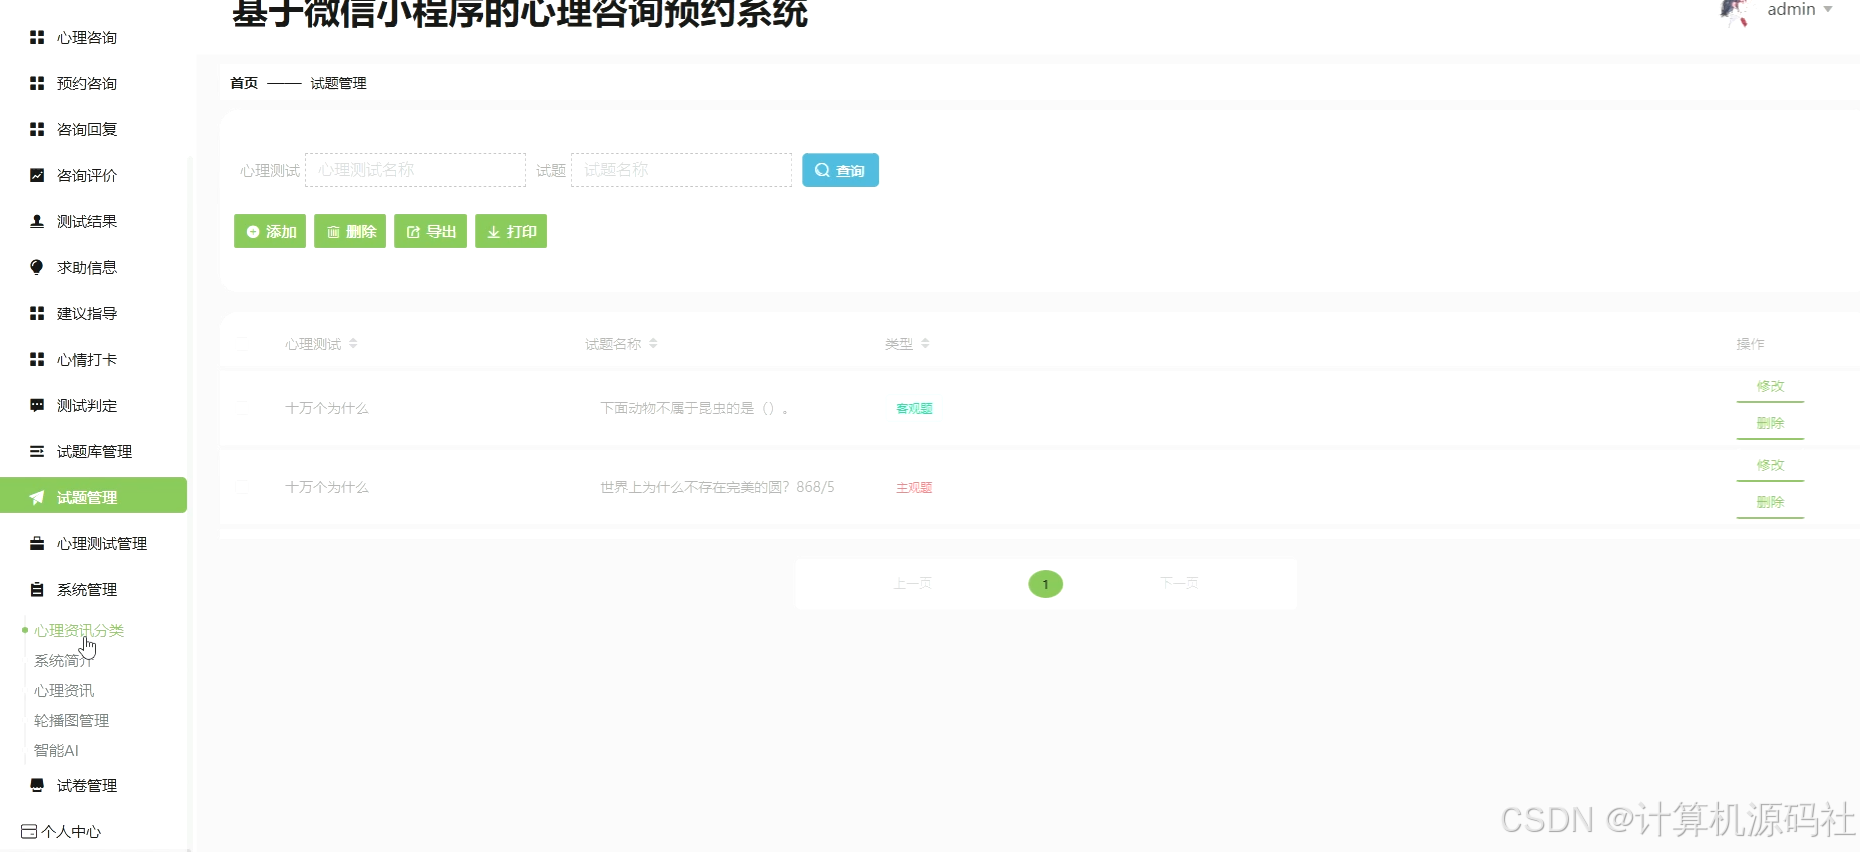Click the chat icon for 测试判定

[x=37, y=405]
